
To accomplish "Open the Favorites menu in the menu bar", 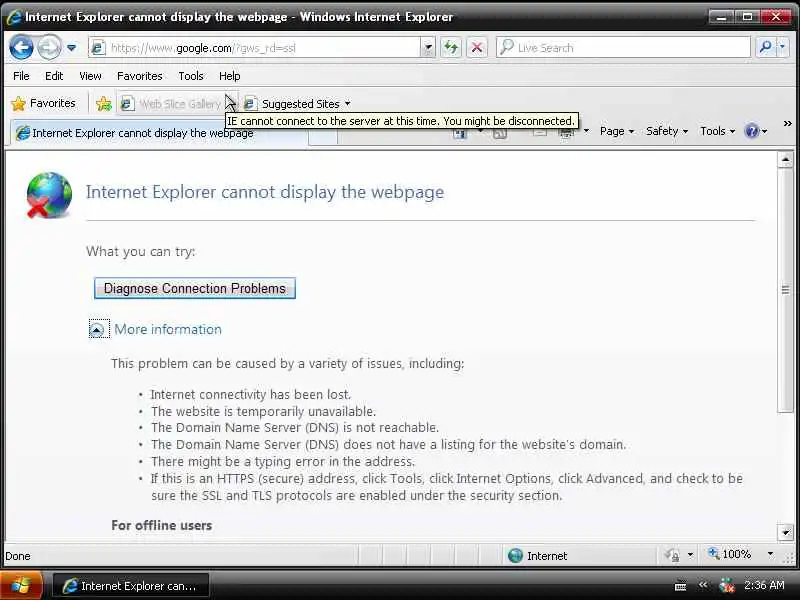I will tap(139, 76).
